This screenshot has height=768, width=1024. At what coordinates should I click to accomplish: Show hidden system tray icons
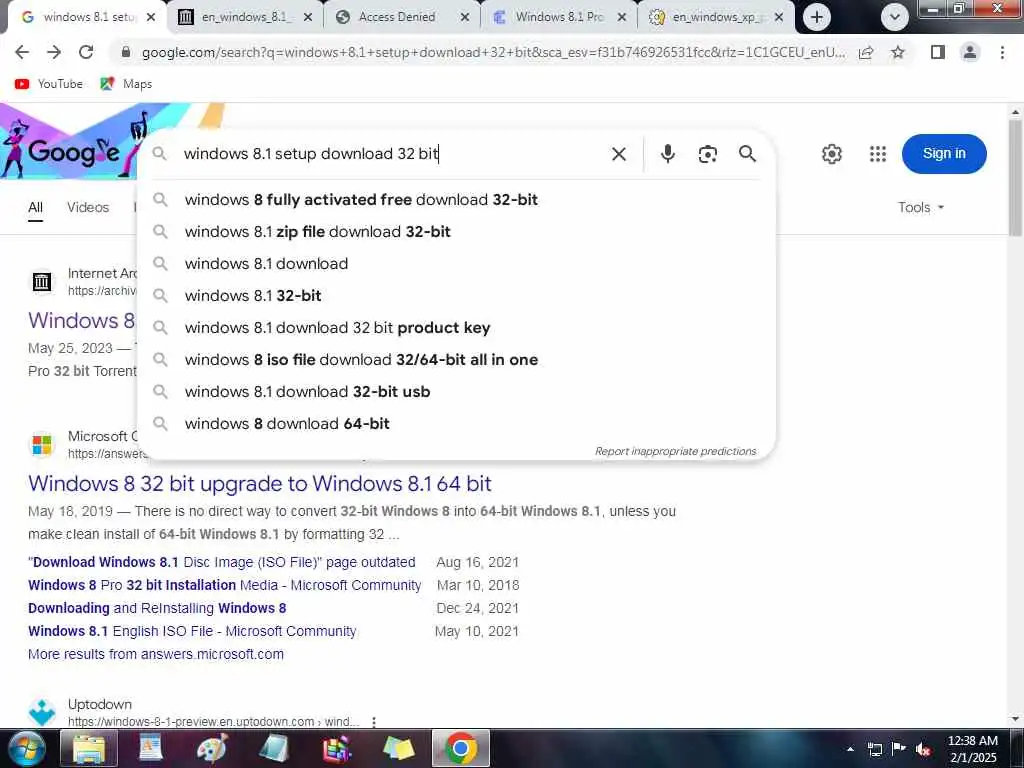[x=850, y=749]
